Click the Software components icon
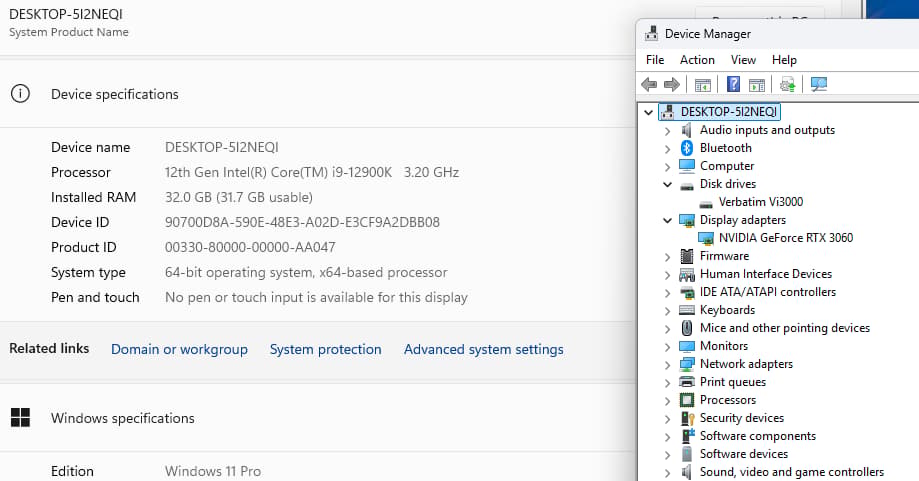 tap(687, 436)
